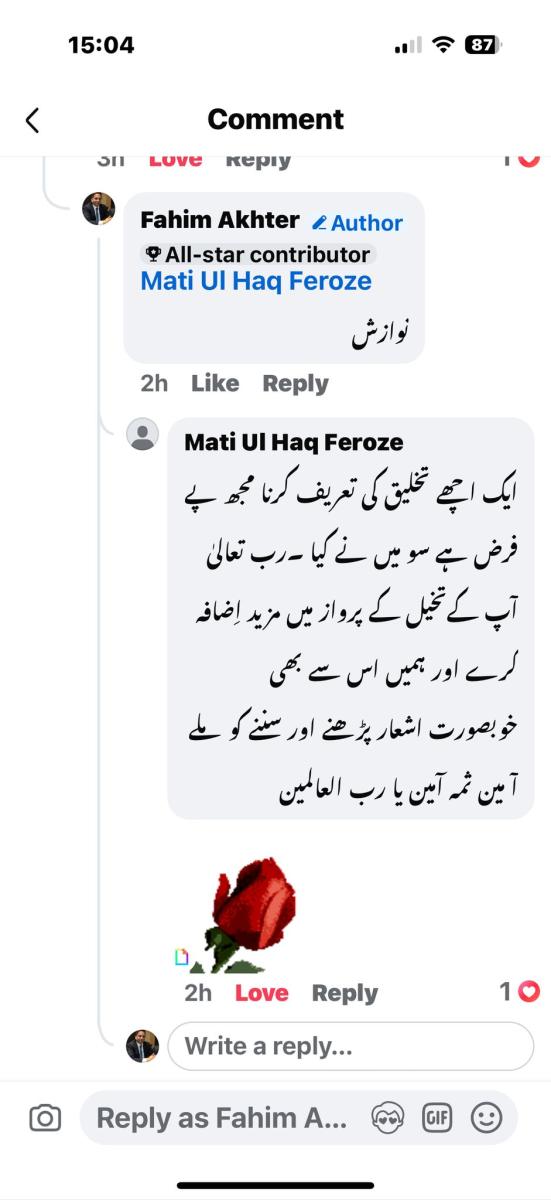Tap the back arrow chevron

click(32, 120)
